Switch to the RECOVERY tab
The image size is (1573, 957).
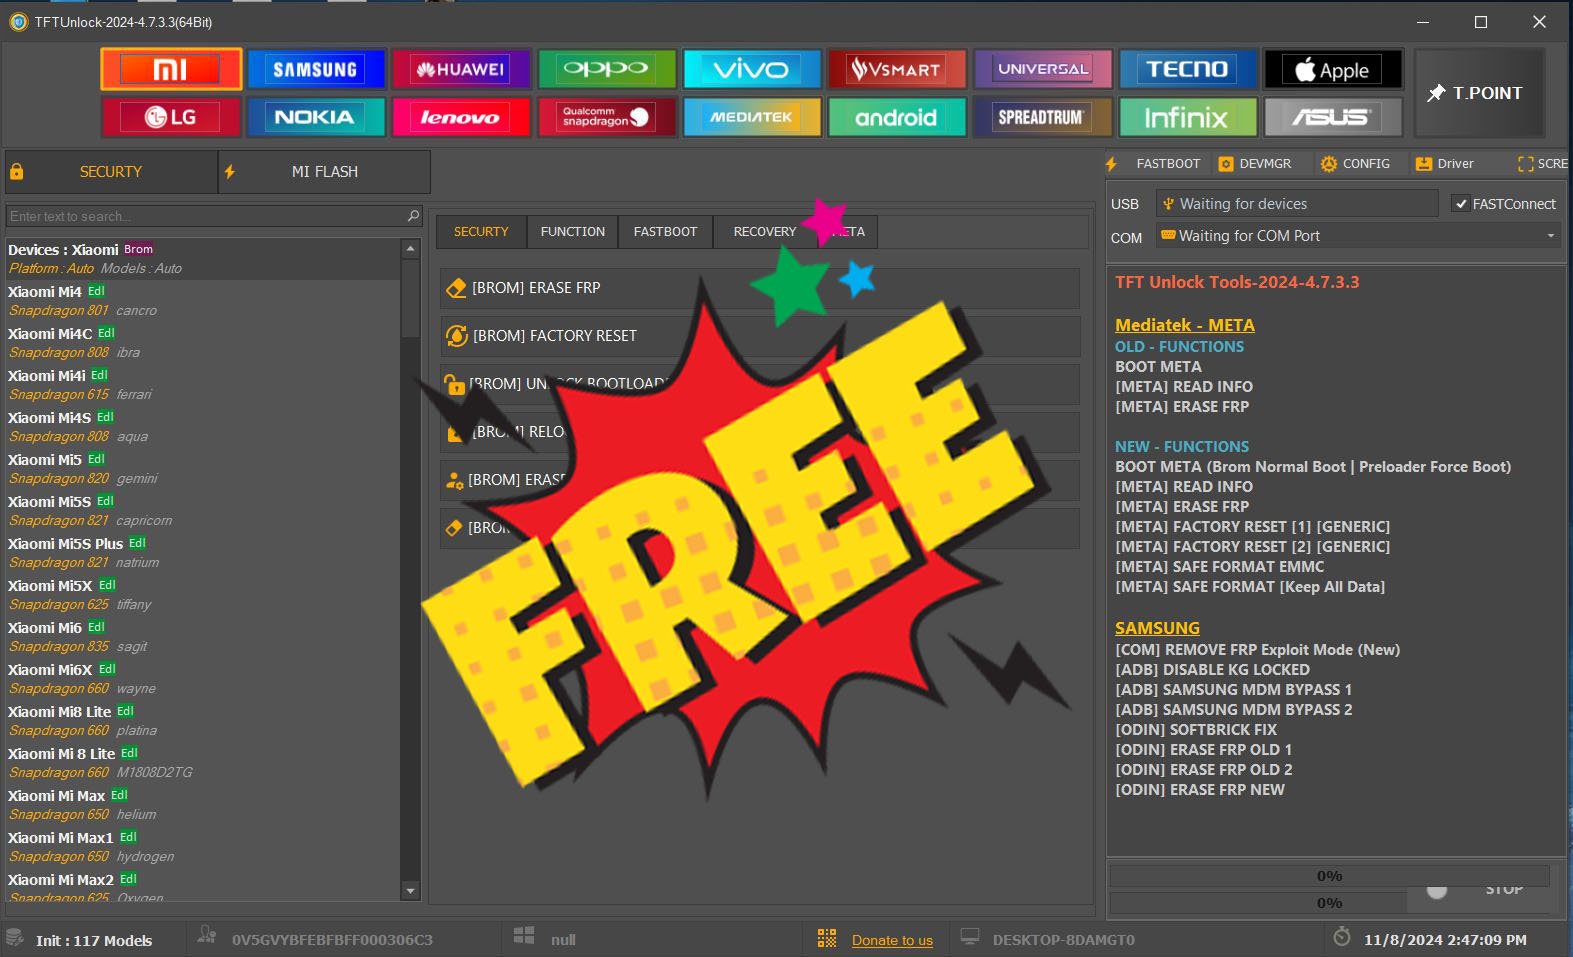pos(764,232)
